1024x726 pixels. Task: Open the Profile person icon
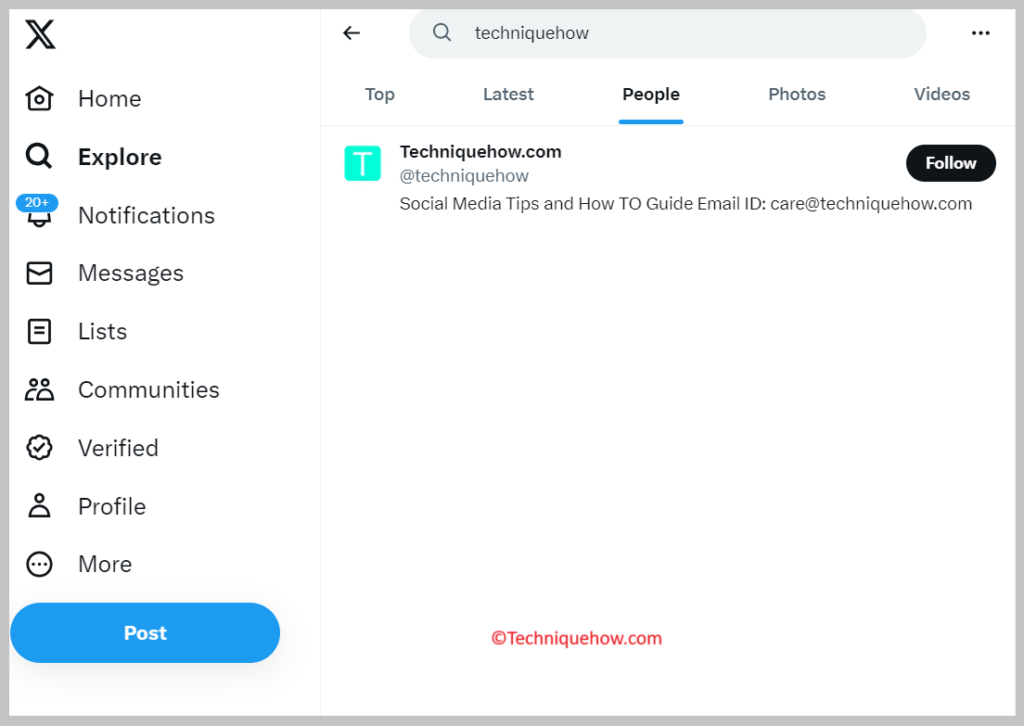(39, 506)
